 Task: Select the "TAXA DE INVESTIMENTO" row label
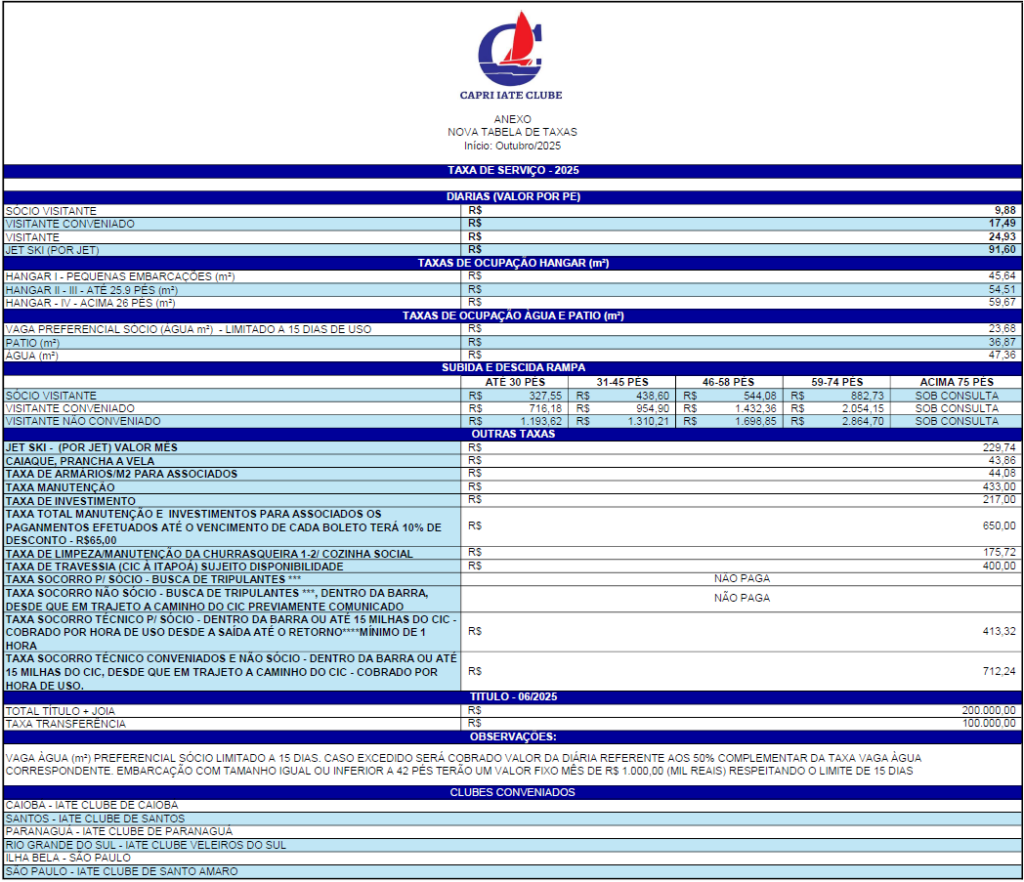pyautogui.click(x=70, y=500)
